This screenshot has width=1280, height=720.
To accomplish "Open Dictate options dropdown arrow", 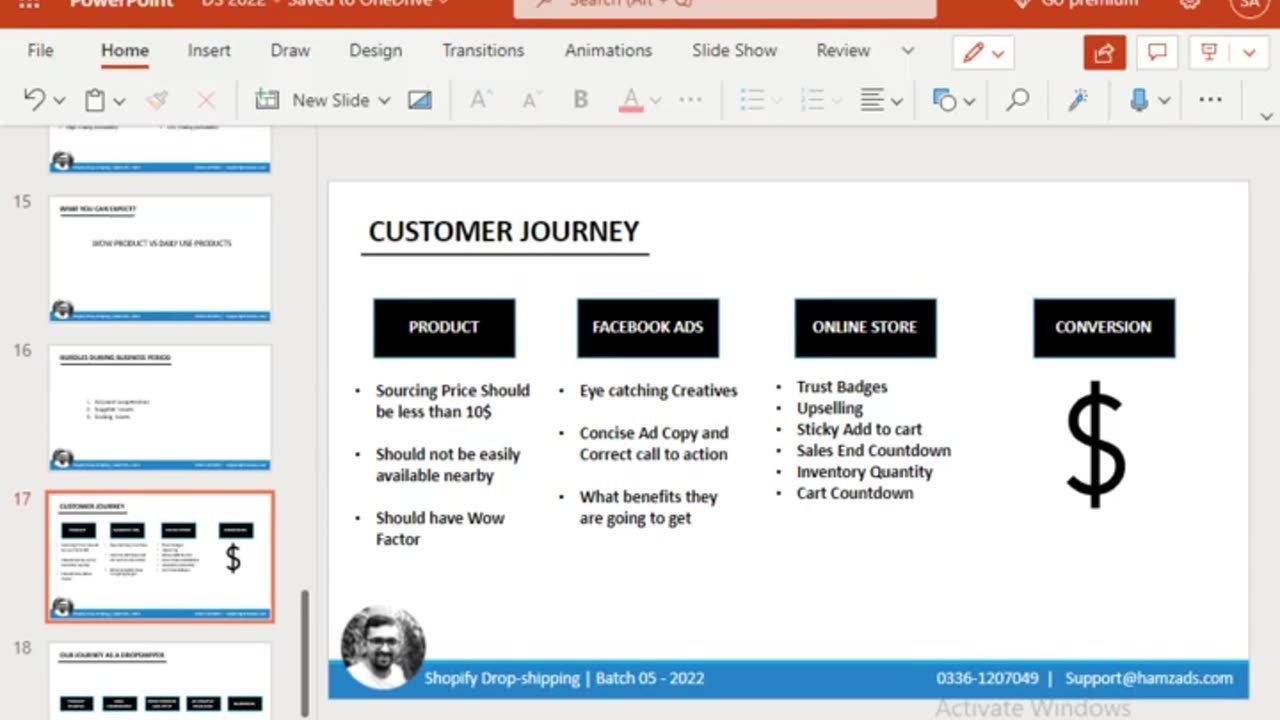I will (x=1164, y=101).
